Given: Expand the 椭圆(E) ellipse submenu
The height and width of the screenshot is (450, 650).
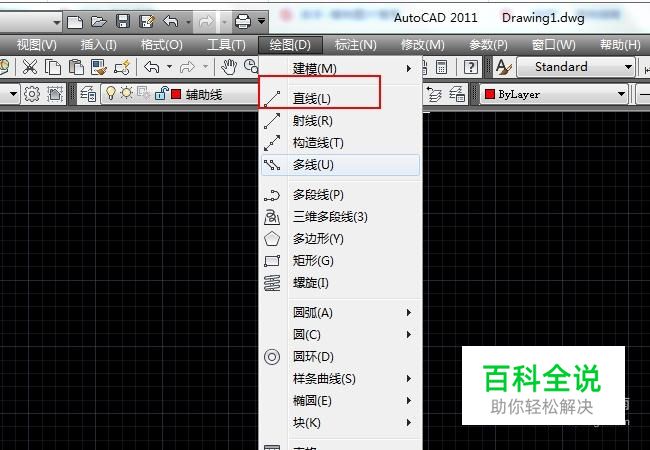Looking at the screenshot, I should [x=341, y=401].
